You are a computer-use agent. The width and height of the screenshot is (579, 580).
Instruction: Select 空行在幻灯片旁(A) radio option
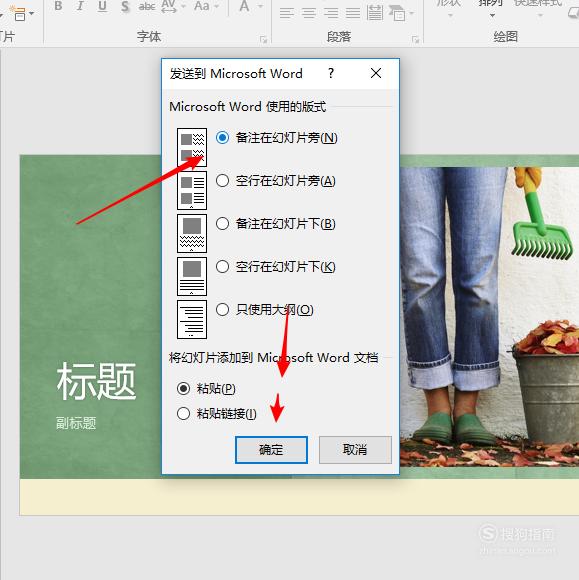[276, 181]
